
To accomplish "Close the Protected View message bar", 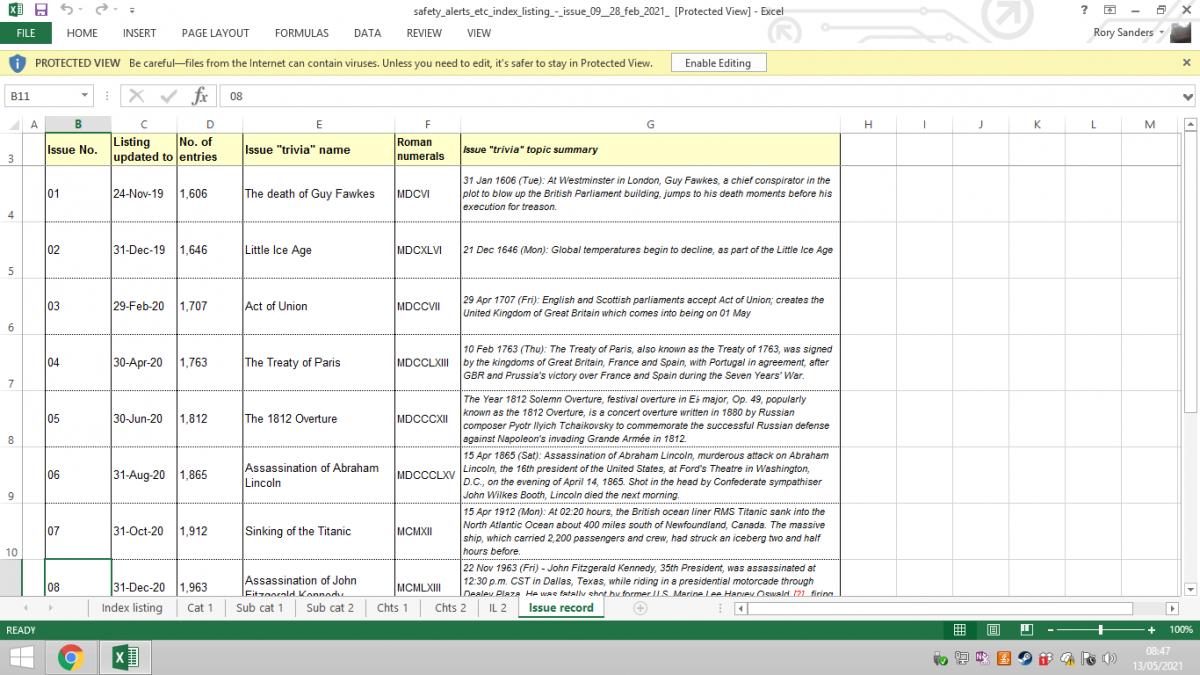I will click(1186, 62).
